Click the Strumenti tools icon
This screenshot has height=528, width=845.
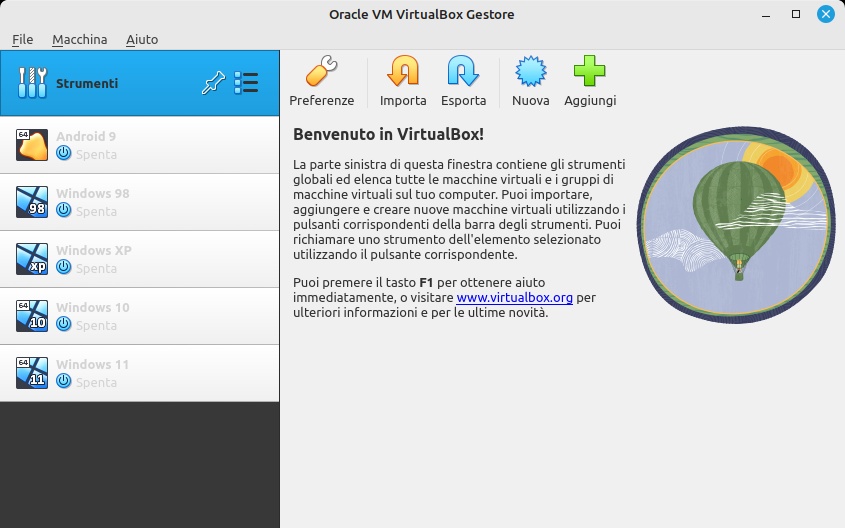pos(32,83)
